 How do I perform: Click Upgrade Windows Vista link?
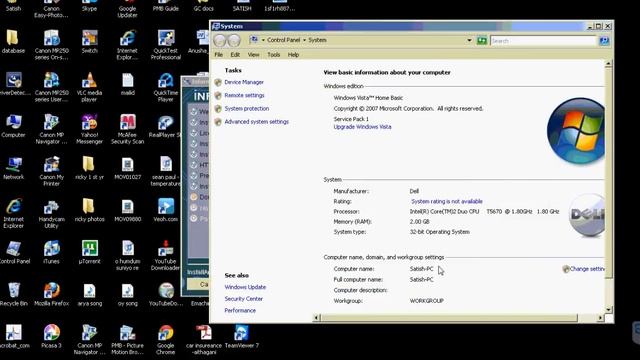click(362, 127)
